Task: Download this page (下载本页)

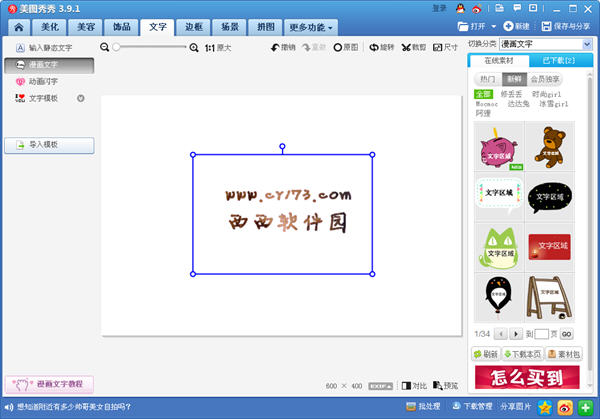Action: pos(522,354)
